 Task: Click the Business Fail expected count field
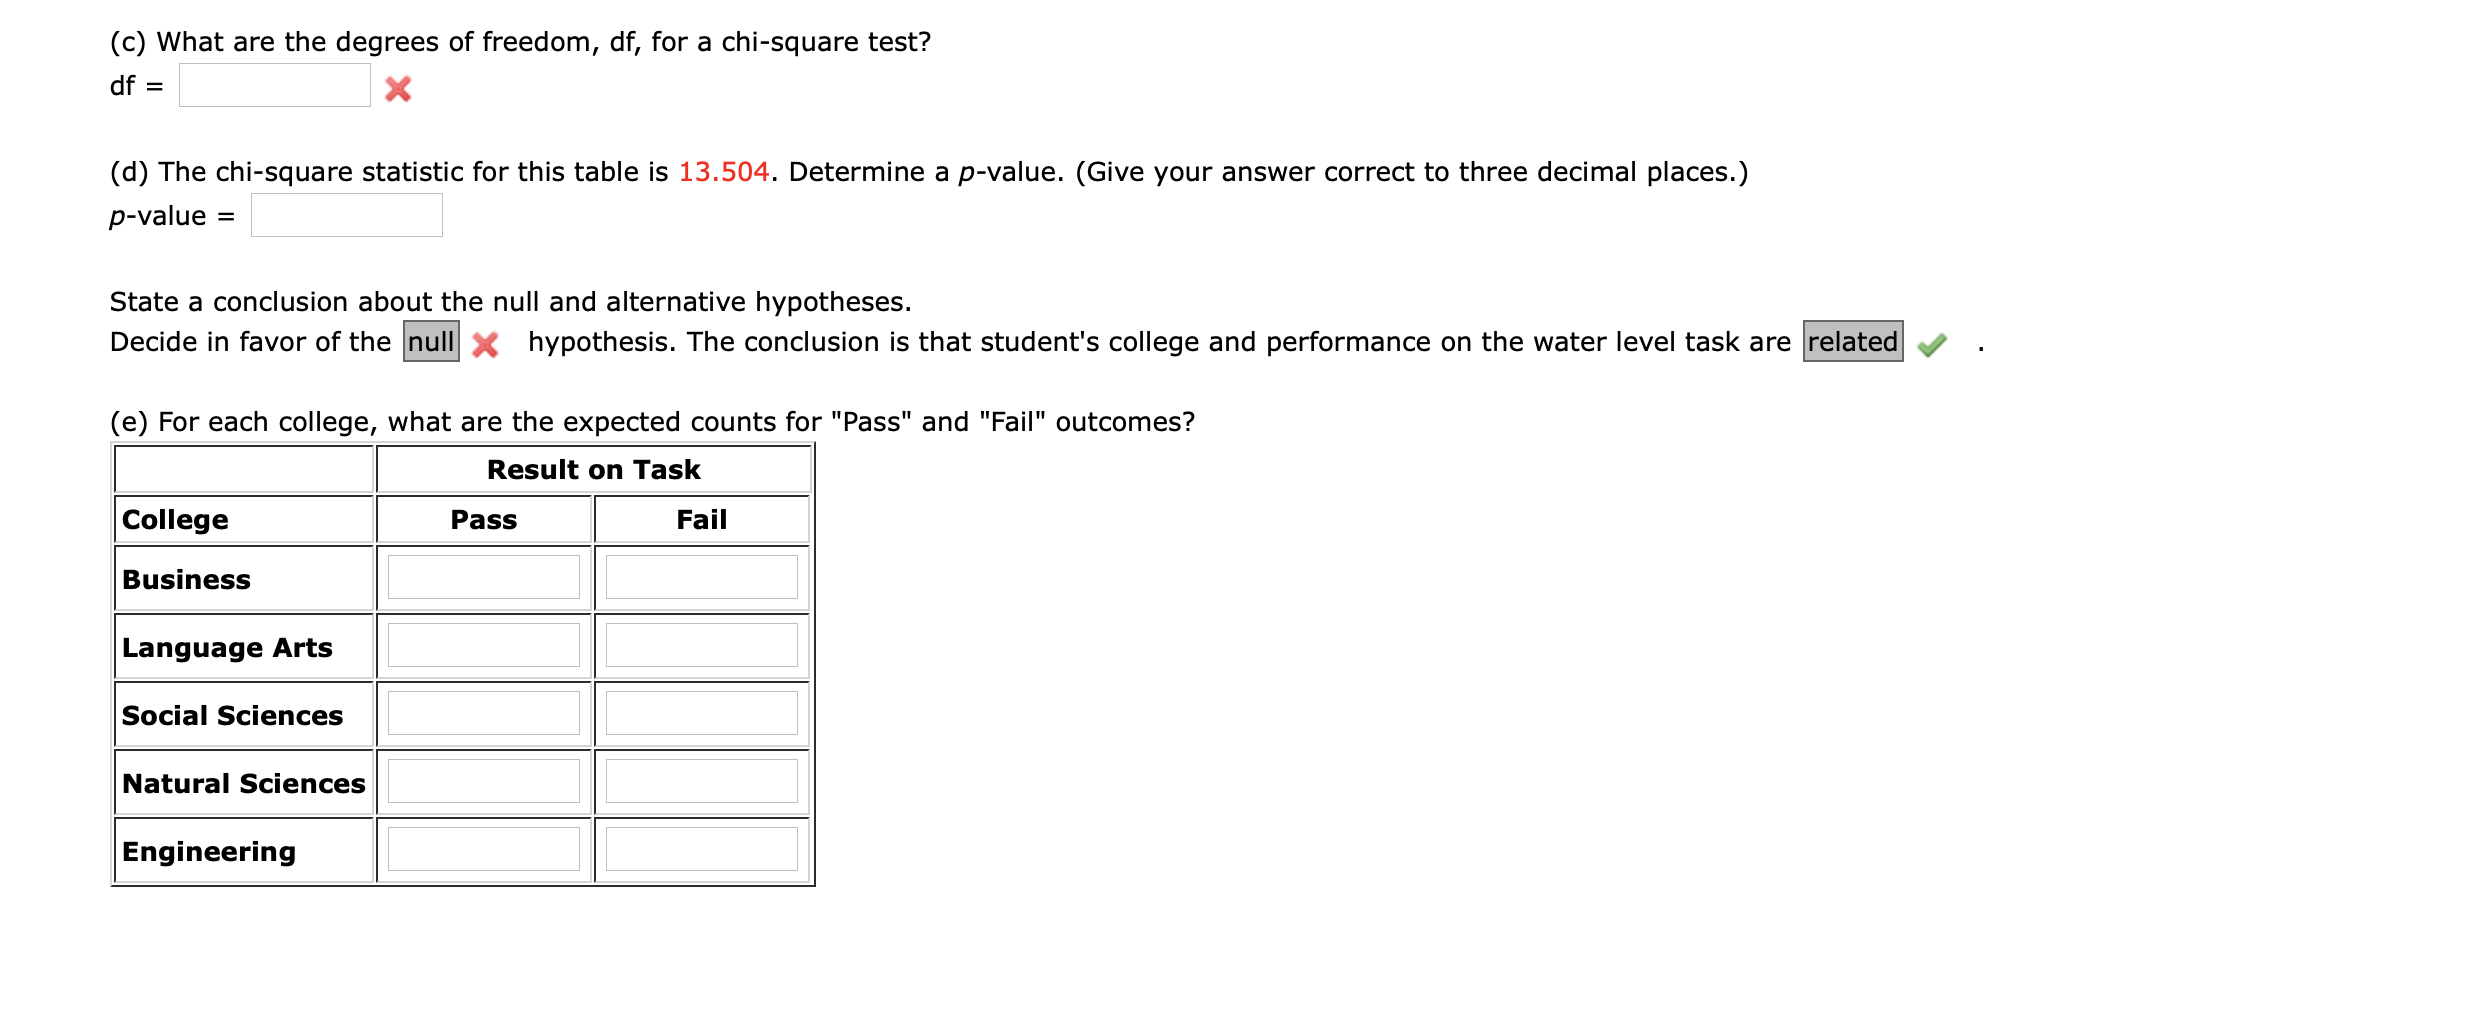(x=701, y=578)
